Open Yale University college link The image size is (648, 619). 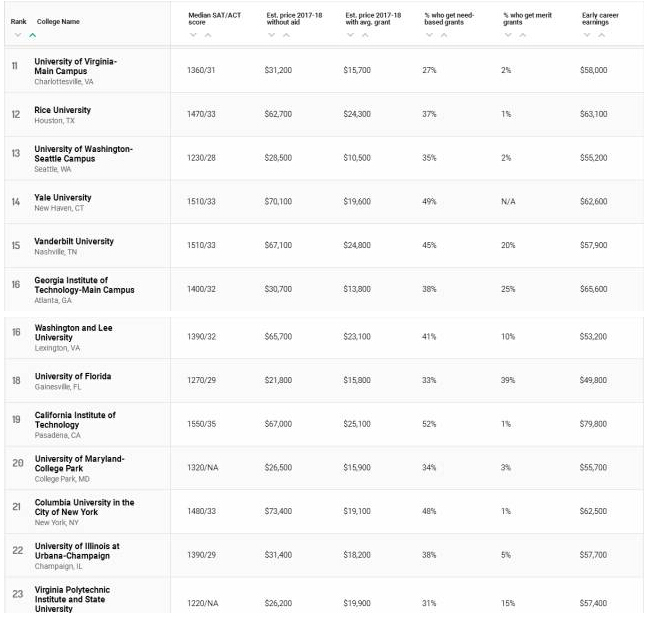click(x=63, y=198)
